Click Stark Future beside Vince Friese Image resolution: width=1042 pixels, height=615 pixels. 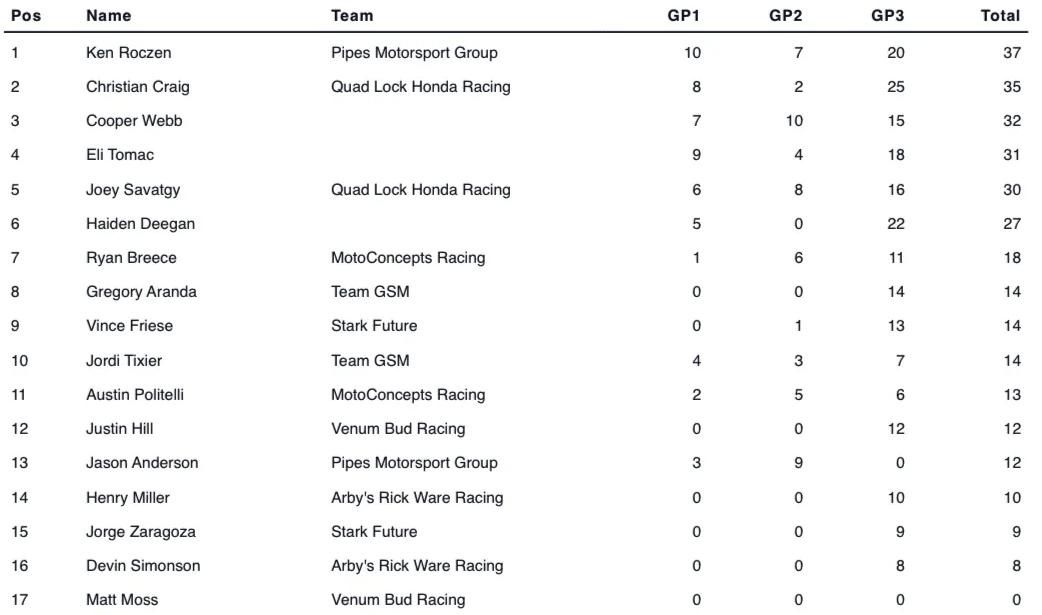[x=374, y=326]
